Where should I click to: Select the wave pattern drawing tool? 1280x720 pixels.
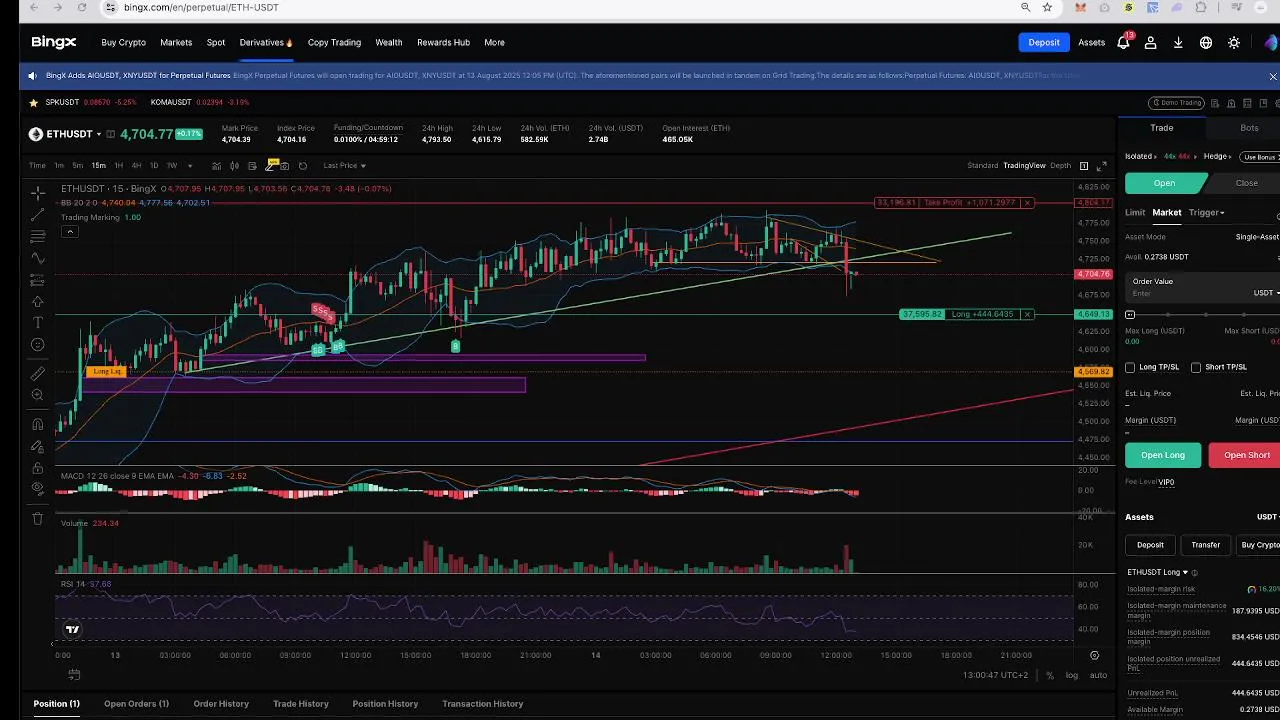[37, 258]
